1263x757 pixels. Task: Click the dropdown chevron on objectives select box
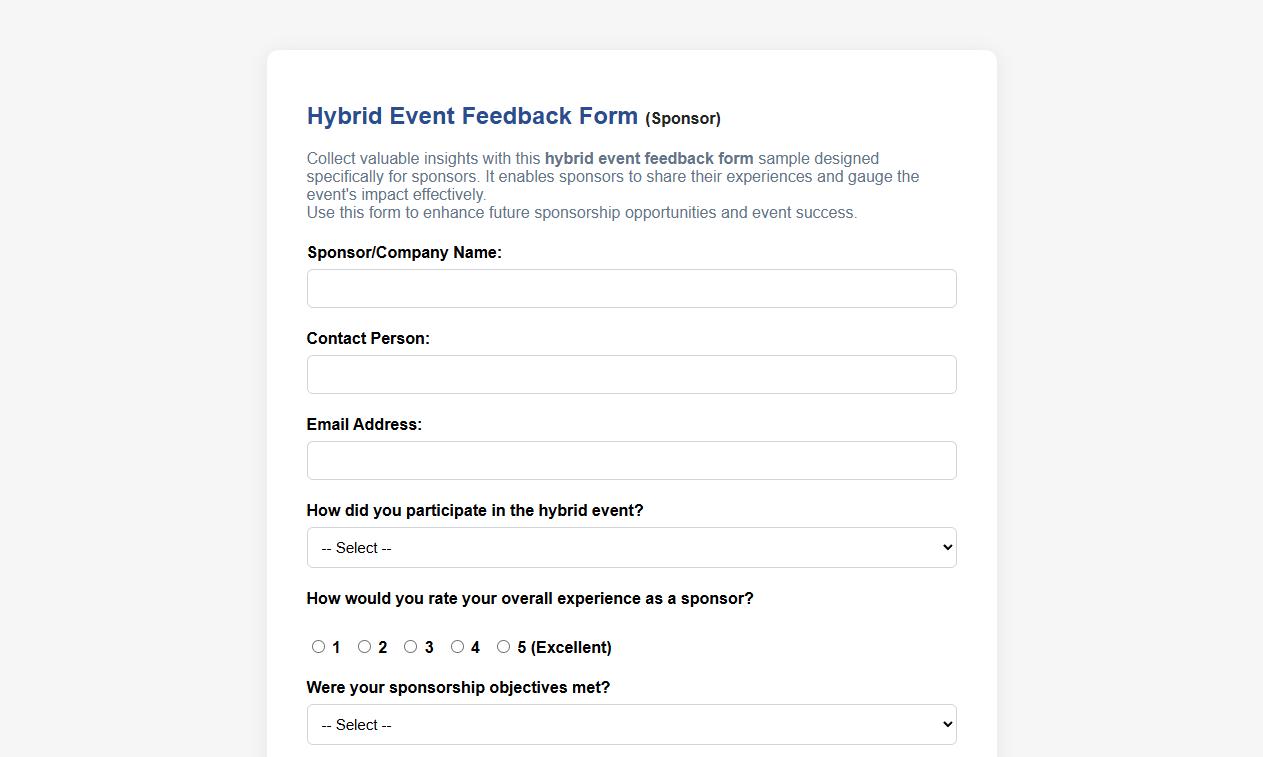[944, 724]
